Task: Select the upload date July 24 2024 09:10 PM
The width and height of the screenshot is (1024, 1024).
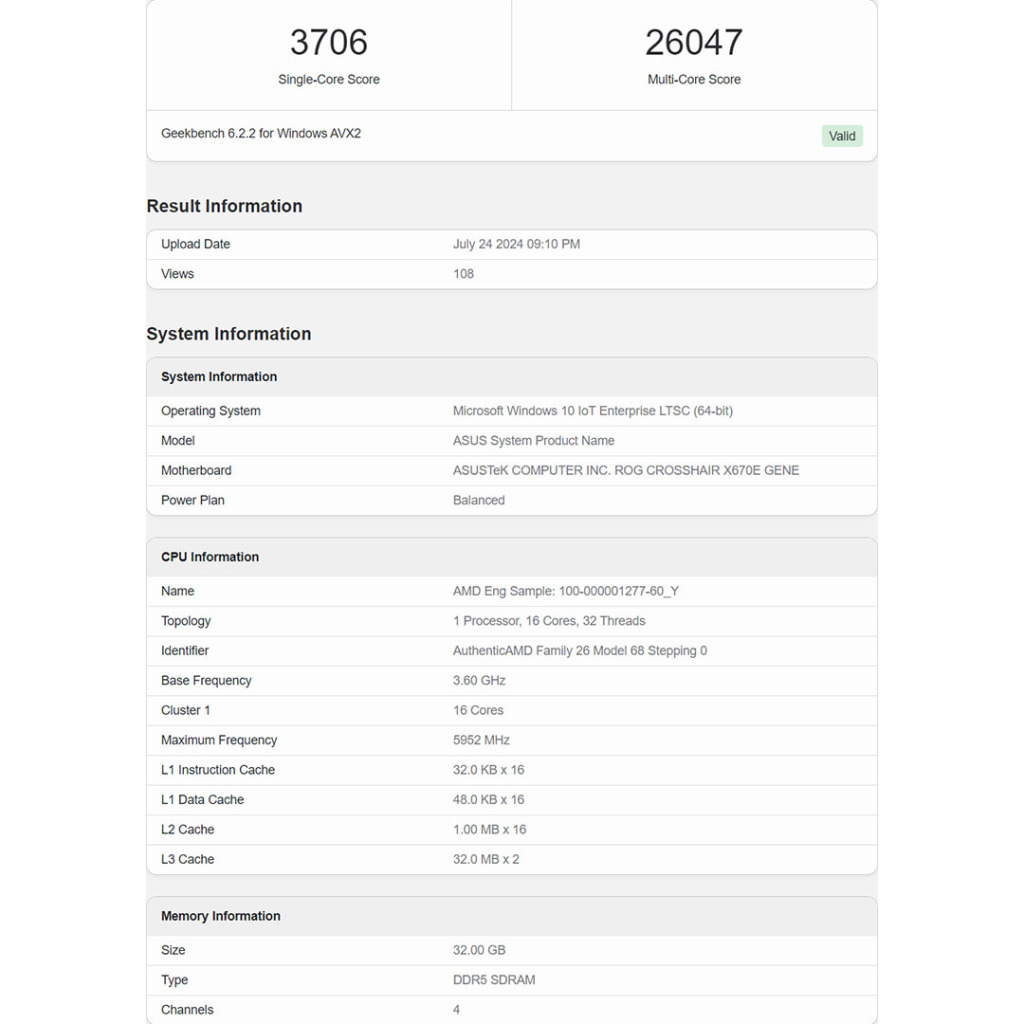Action: (516, 244)
